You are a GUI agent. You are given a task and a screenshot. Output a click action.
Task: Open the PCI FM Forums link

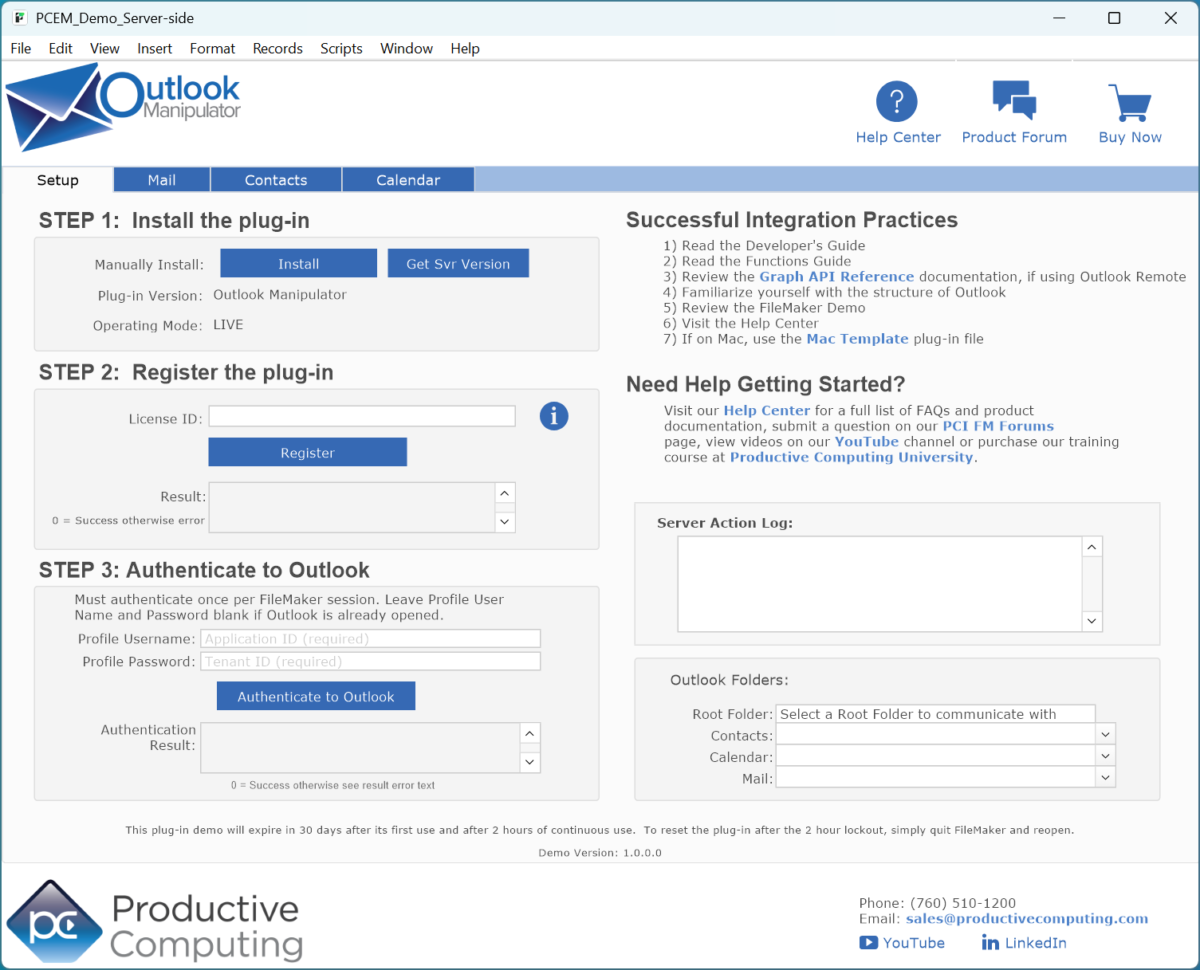(x=998, y=426)
